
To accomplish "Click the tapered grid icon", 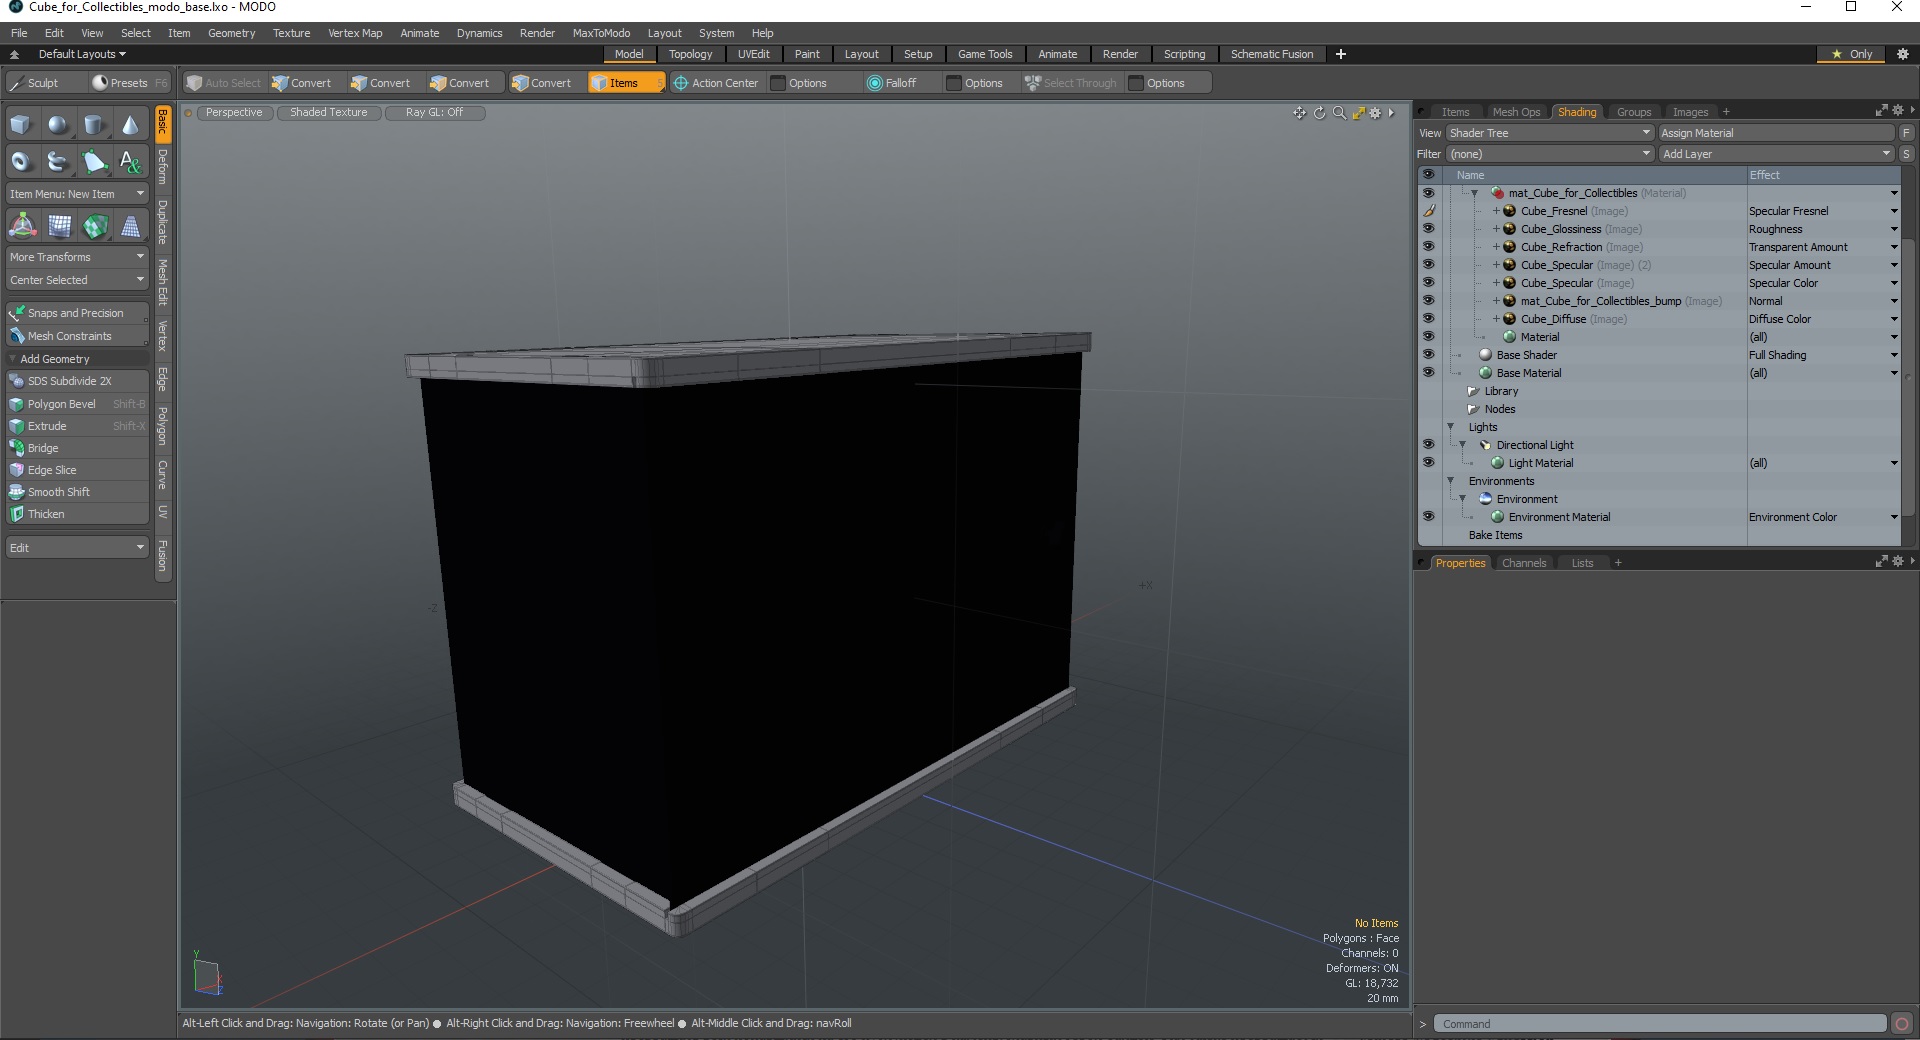I will [x=131, y=226].
